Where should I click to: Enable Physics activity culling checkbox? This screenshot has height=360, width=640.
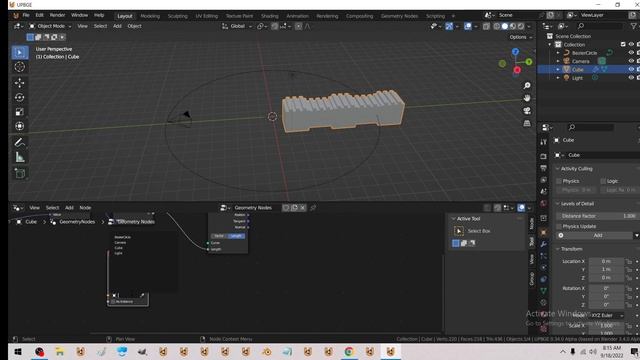[559, 181]
